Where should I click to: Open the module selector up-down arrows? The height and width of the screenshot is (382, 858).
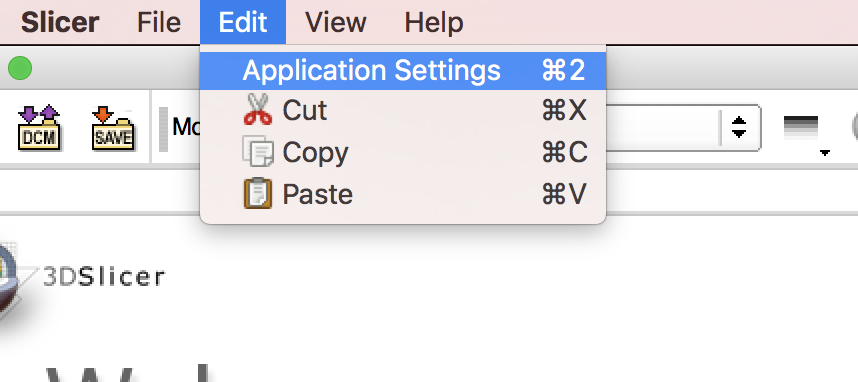tap(739, 128)
